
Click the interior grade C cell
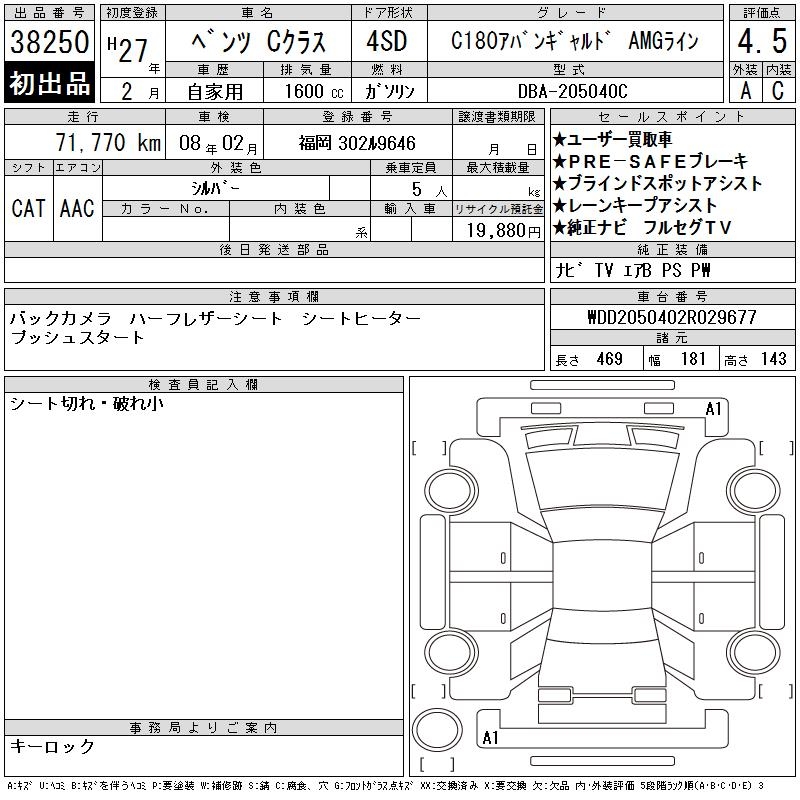pos(777,89)
